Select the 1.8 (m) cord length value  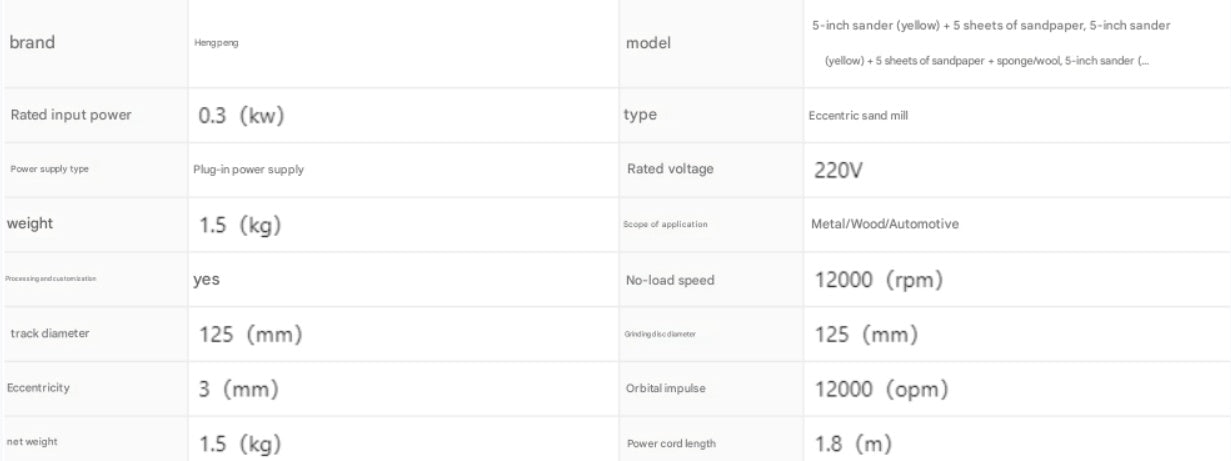853,443
